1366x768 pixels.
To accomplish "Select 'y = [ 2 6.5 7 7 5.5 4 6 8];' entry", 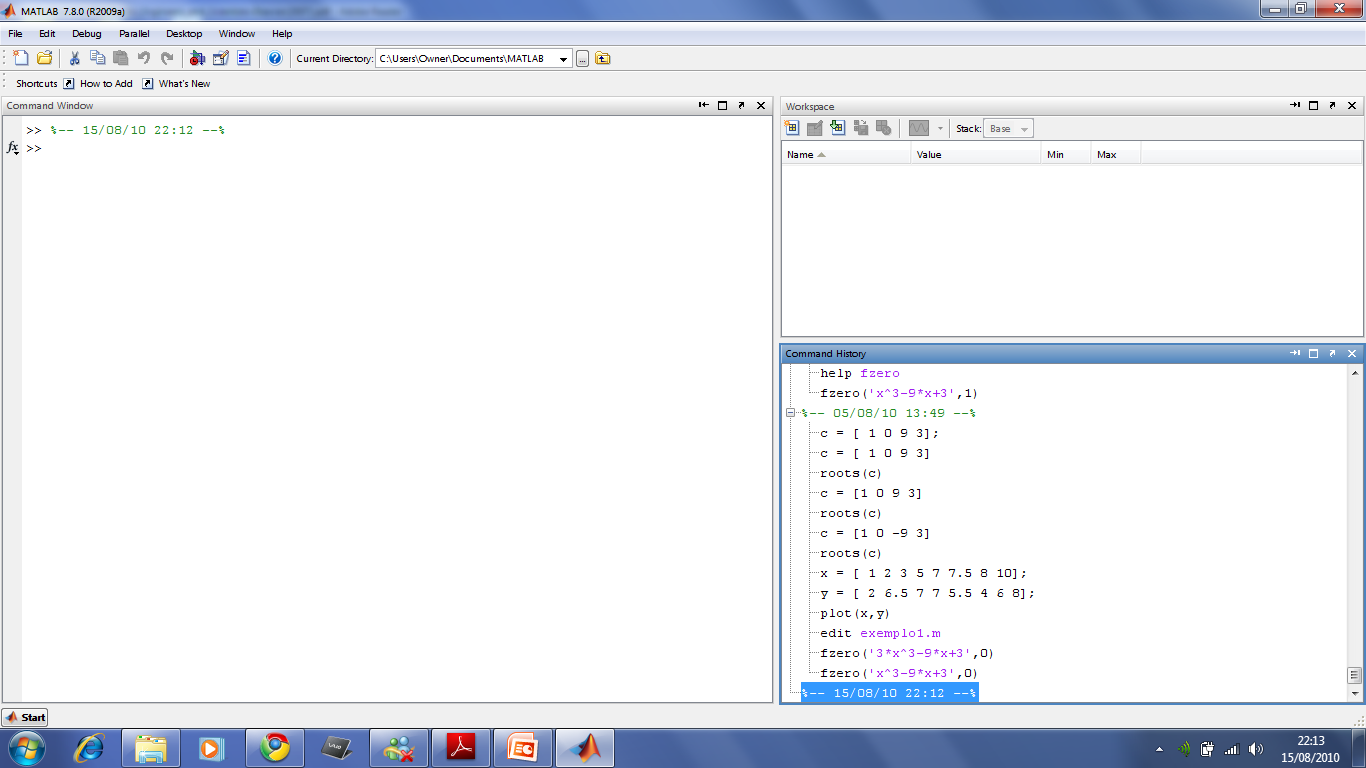I will click(928, 593).
